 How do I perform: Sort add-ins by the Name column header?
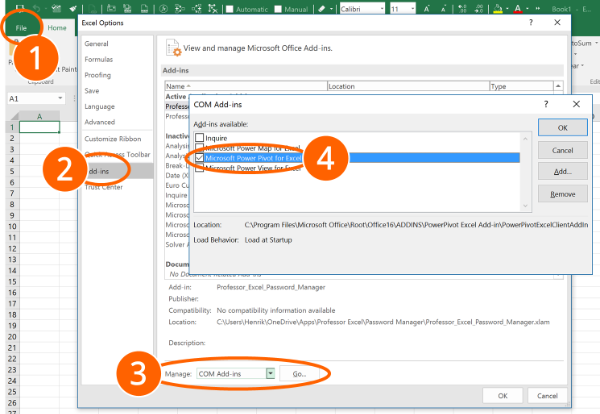click(246, 86)
